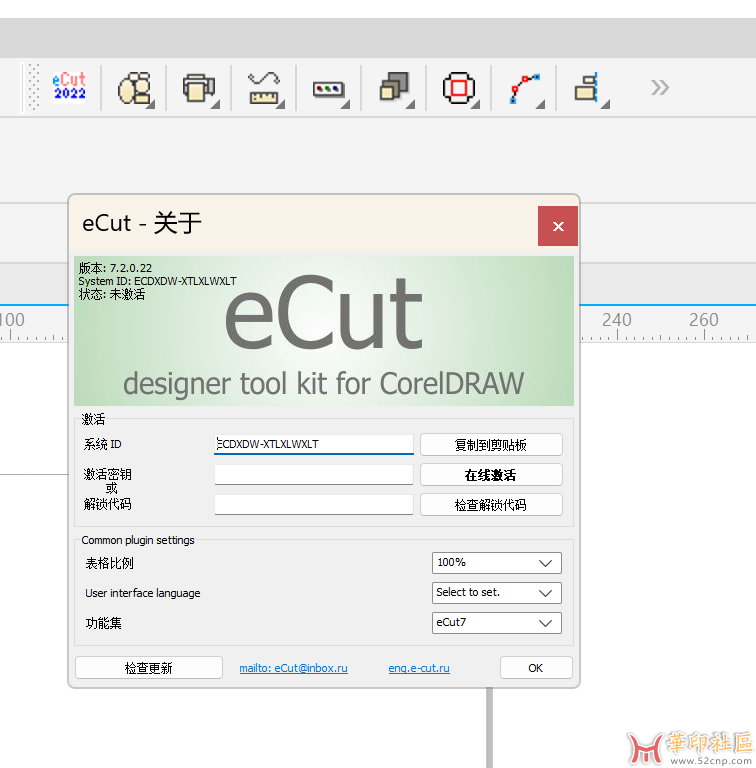Open the eCut 2022 toolbar icon
Viewport: 756px width, 768px height.
(x=69, y=87)
